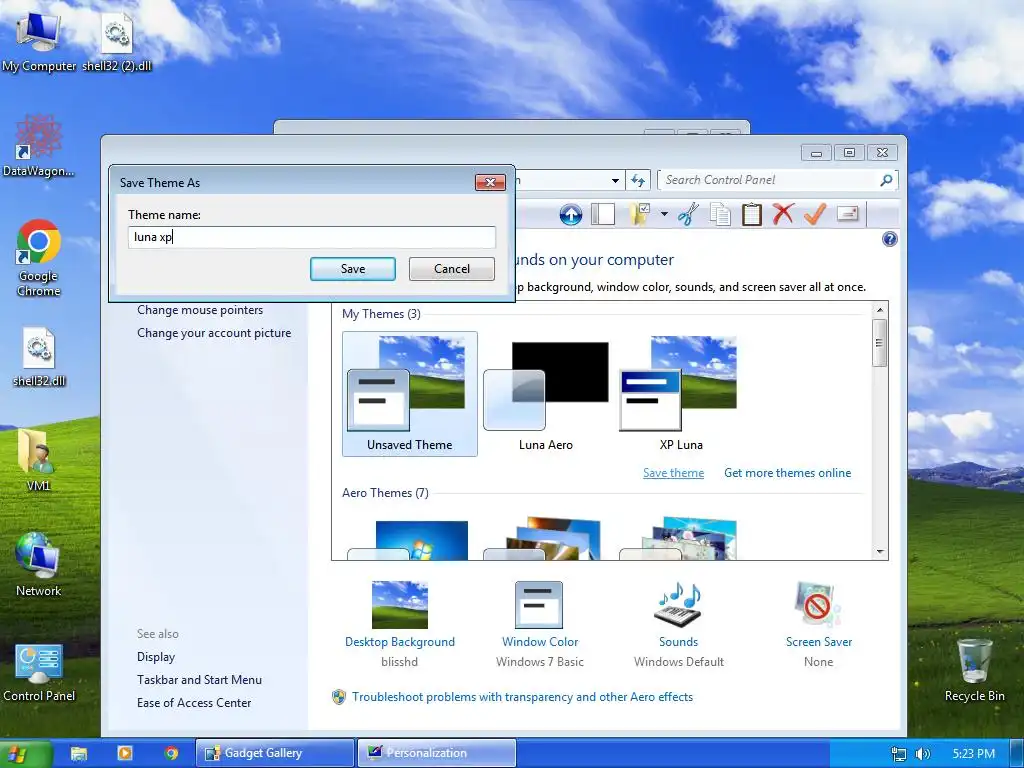1024x768 pixels.
Task: Toggle the navigation pane layout icon
Action: 603,214
